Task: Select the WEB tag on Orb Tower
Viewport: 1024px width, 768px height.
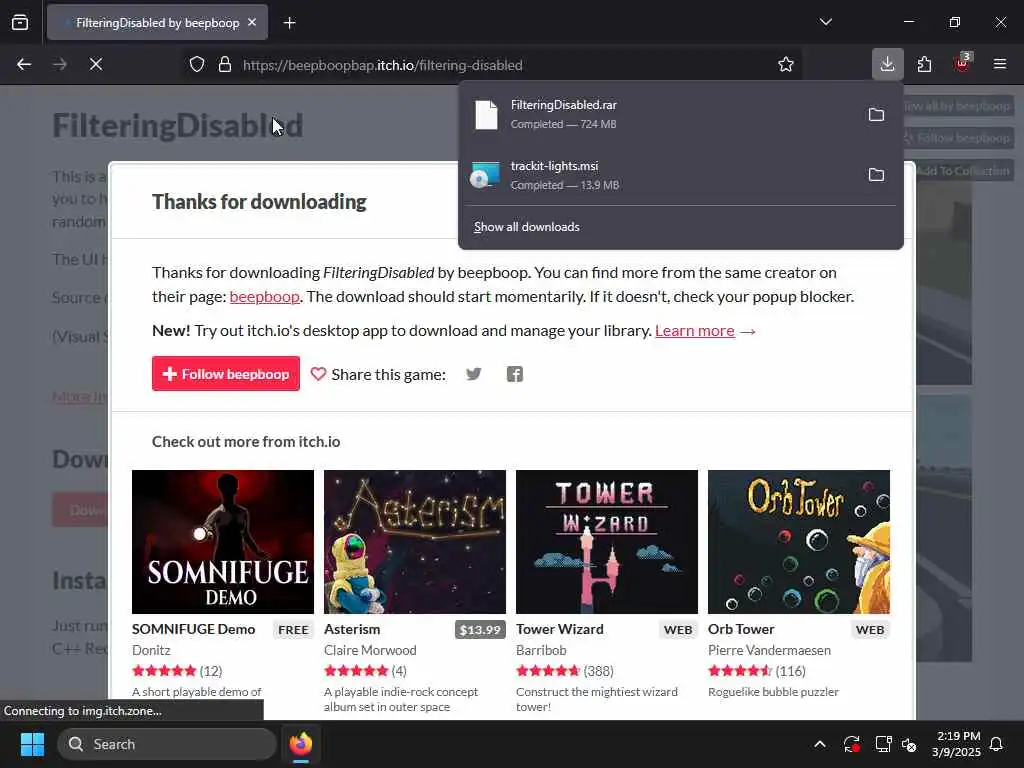Action: 870,630
